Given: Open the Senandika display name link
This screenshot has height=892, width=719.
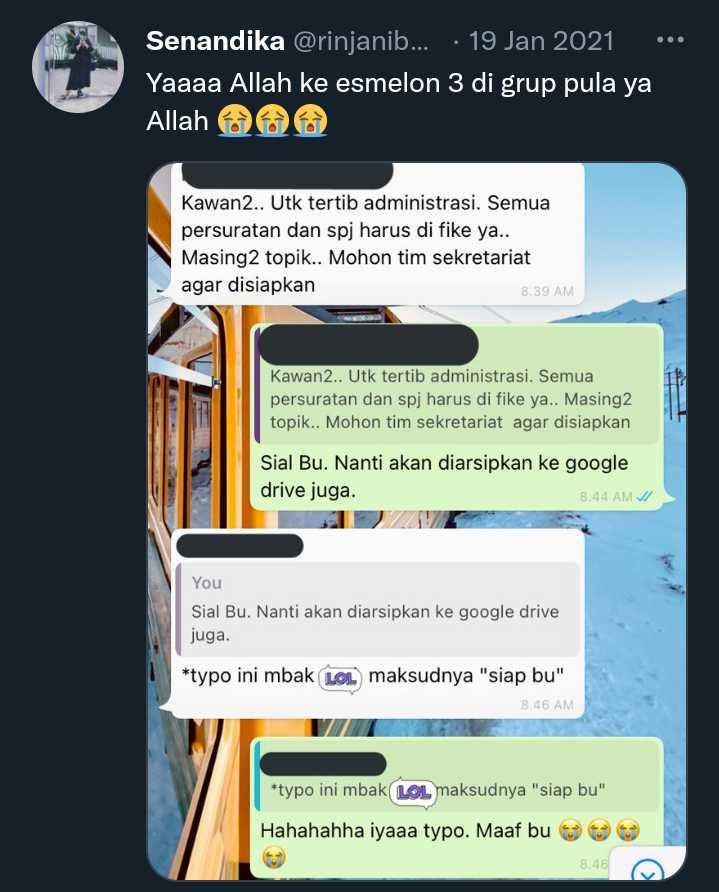Looking at the screenshot, I should click(215, 41).
